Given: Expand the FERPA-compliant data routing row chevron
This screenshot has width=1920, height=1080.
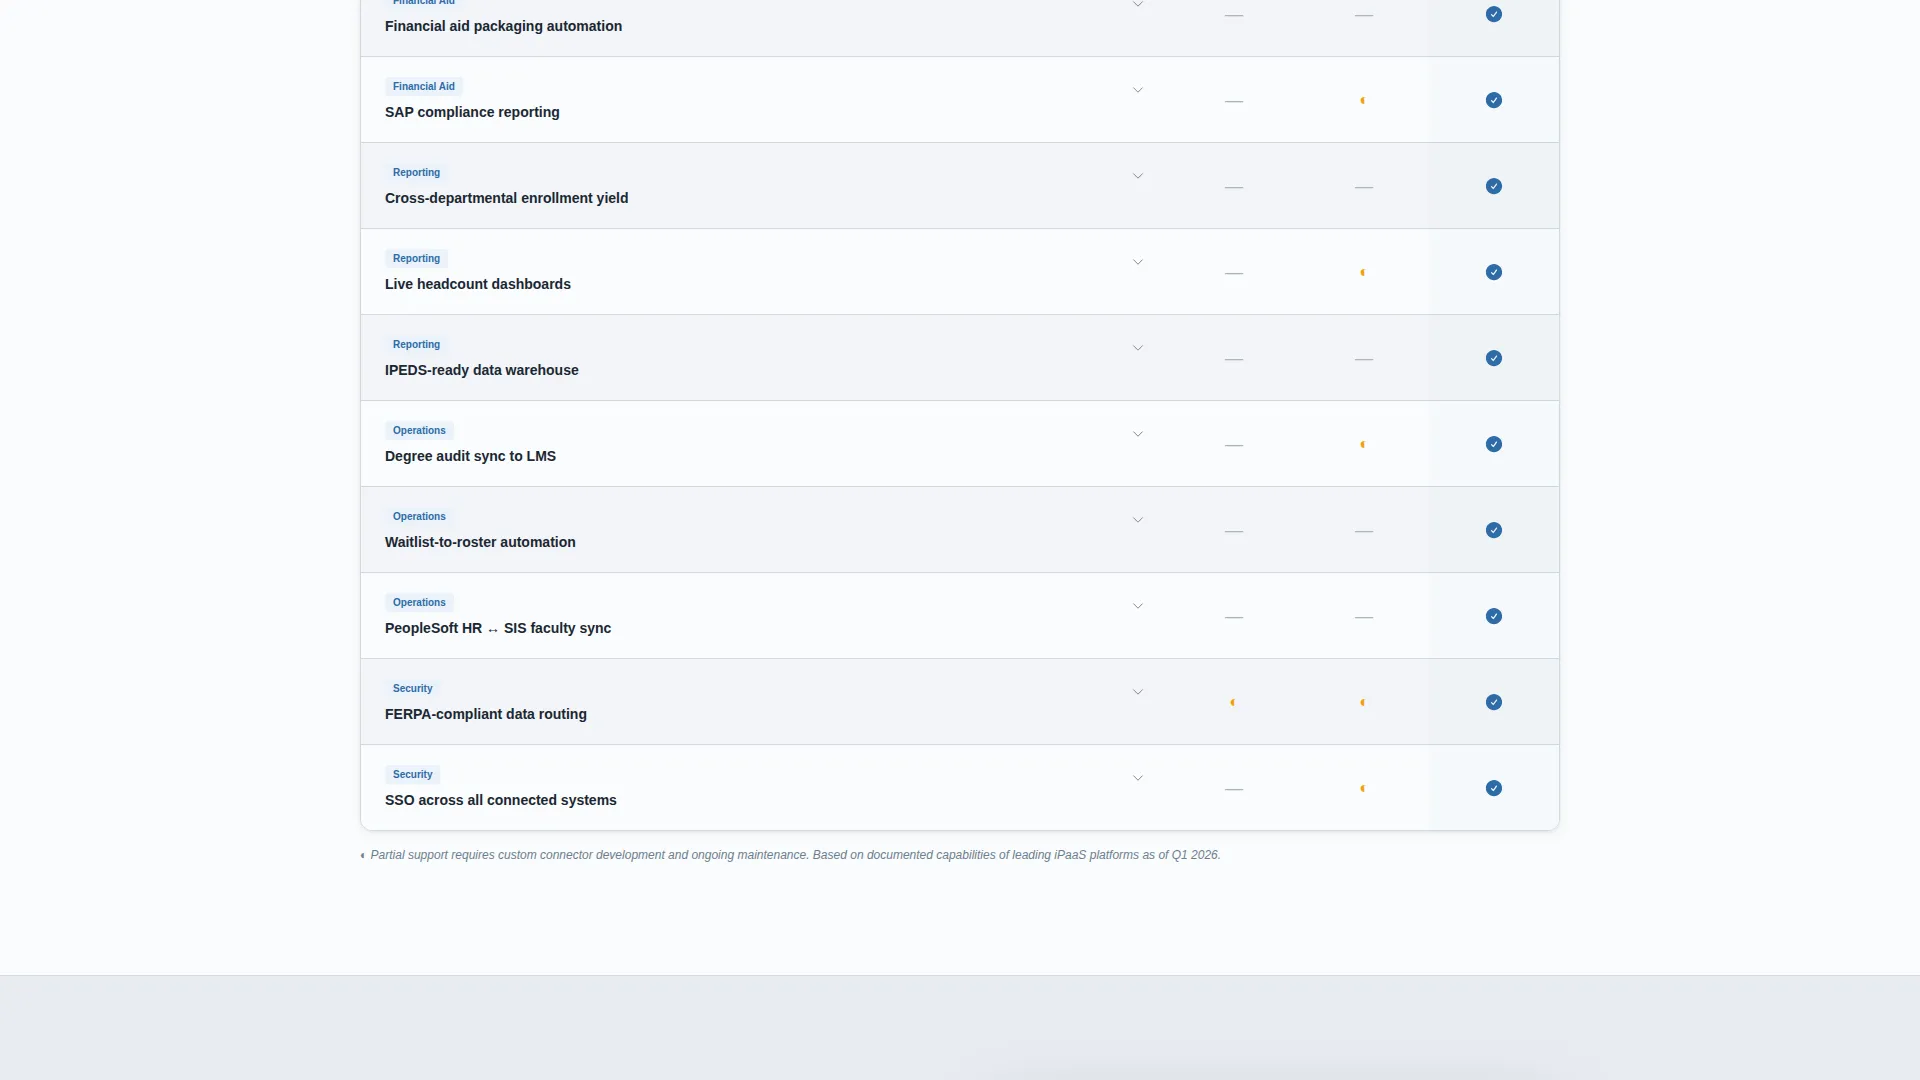Looking at the screenshot, I should point(1138,693).
